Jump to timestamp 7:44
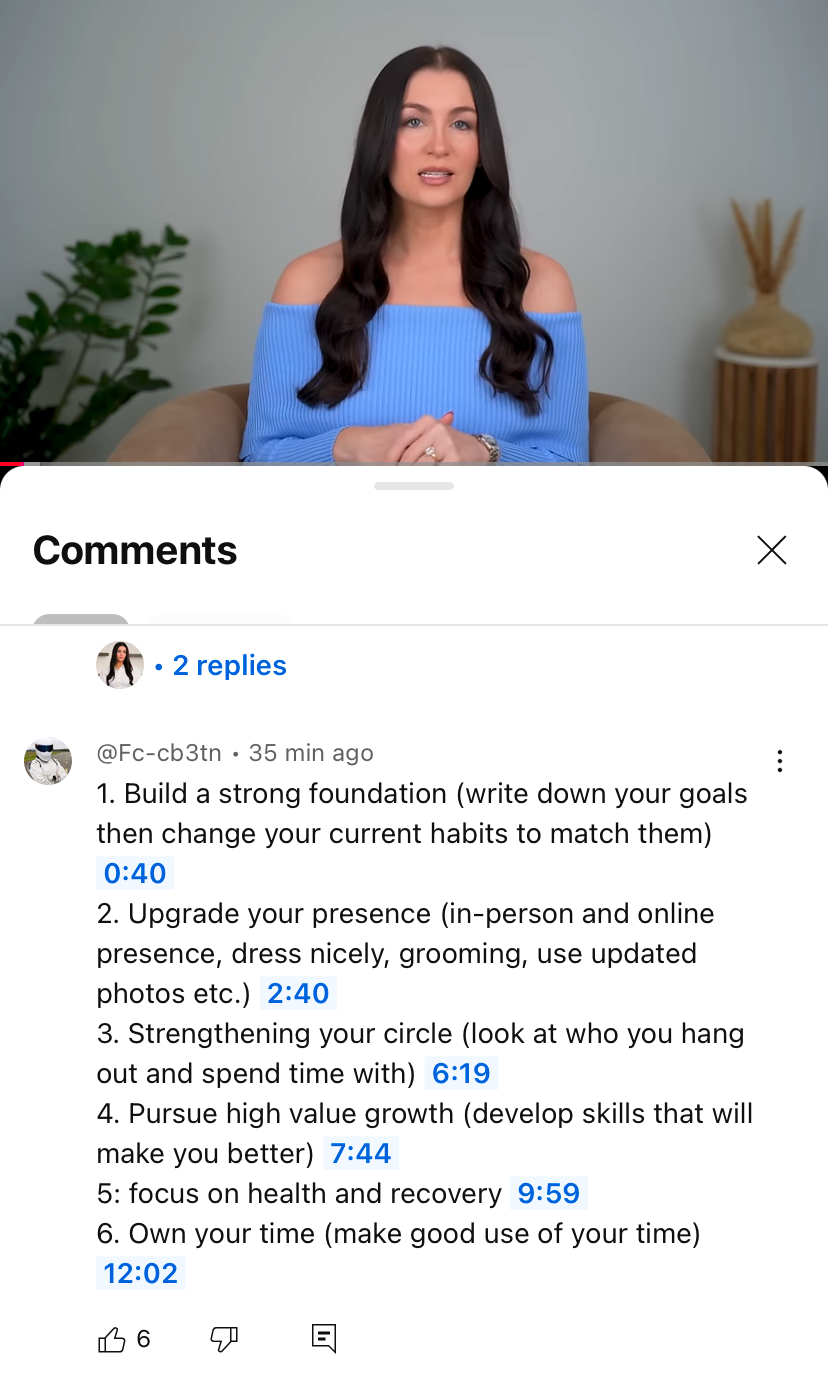828x1378 pixels. pos(360,1153)
